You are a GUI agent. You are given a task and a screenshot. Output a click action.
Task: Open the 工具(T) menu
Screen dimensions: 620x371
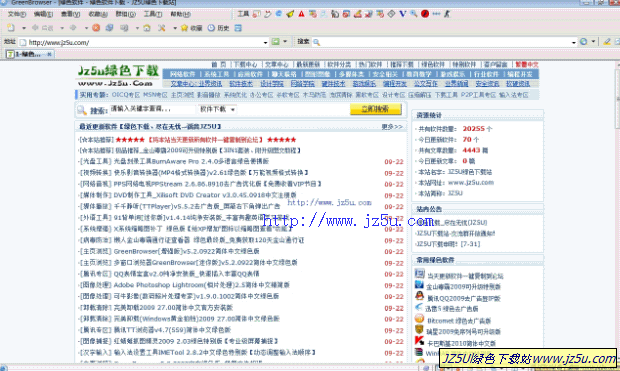[x=152, y=14]
